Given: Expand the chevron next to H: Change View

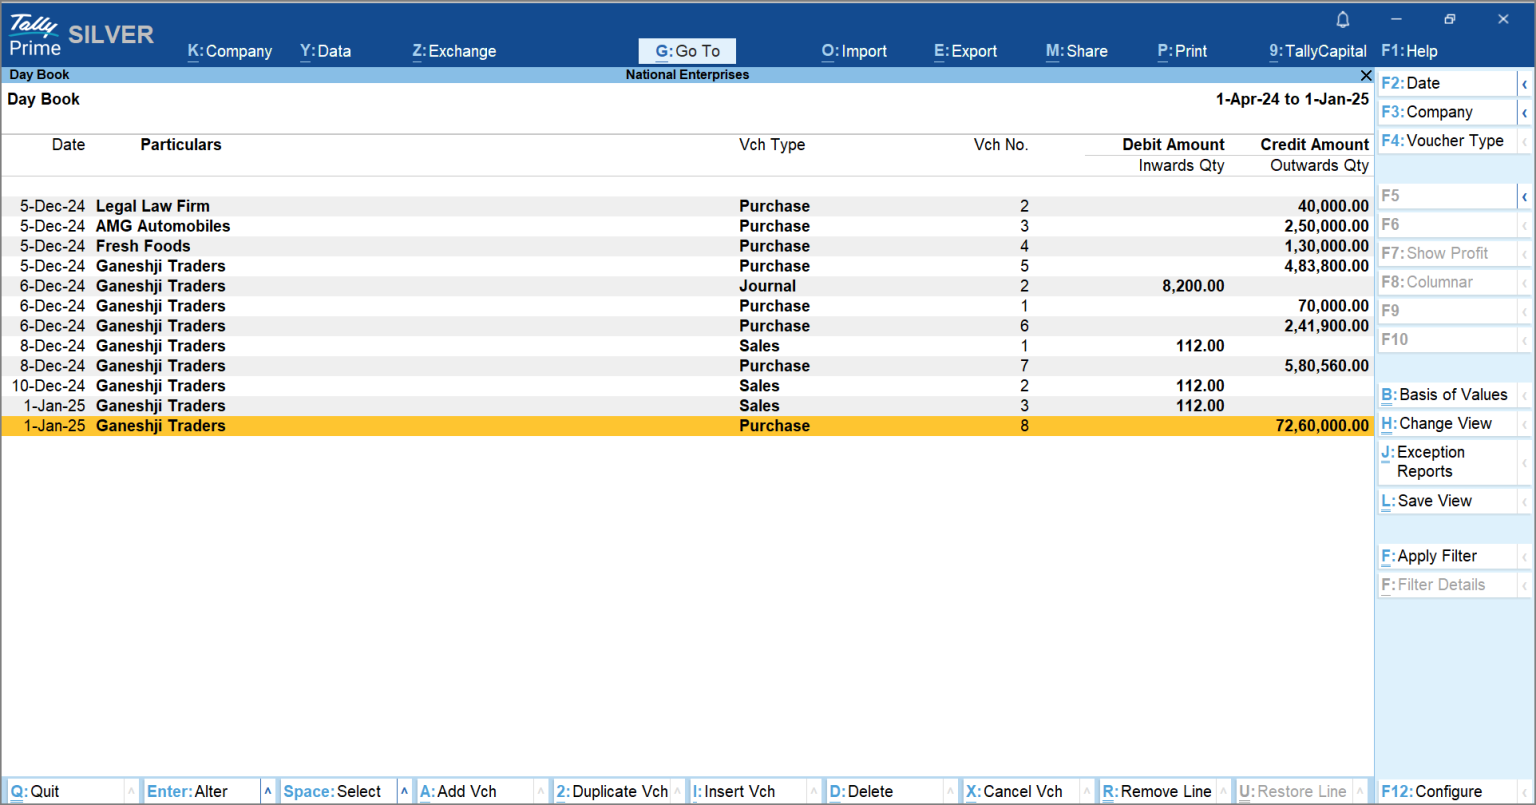Looking at the screenshot, I should [1526, 423].
